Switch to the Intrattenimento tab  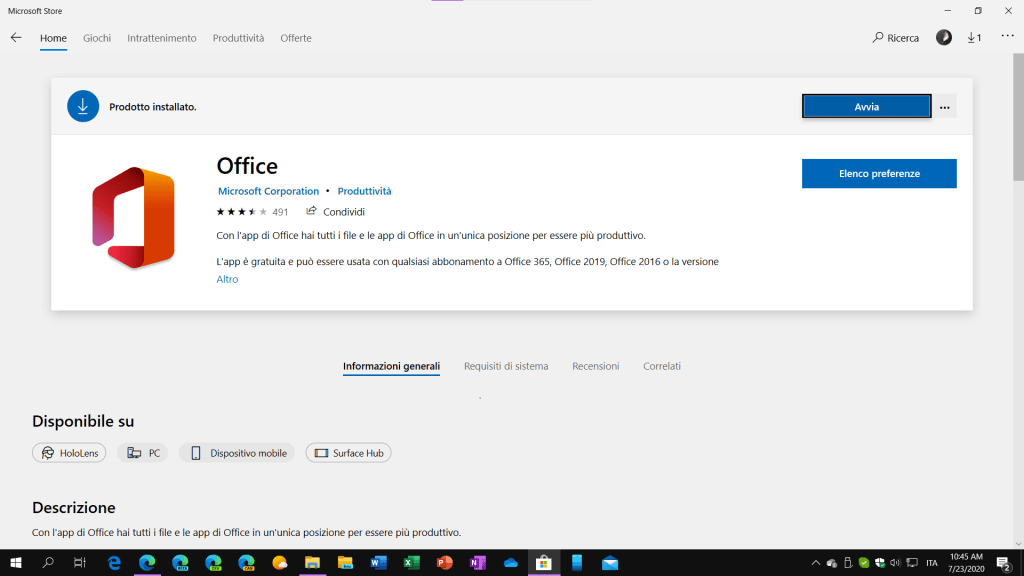point(162,38)
